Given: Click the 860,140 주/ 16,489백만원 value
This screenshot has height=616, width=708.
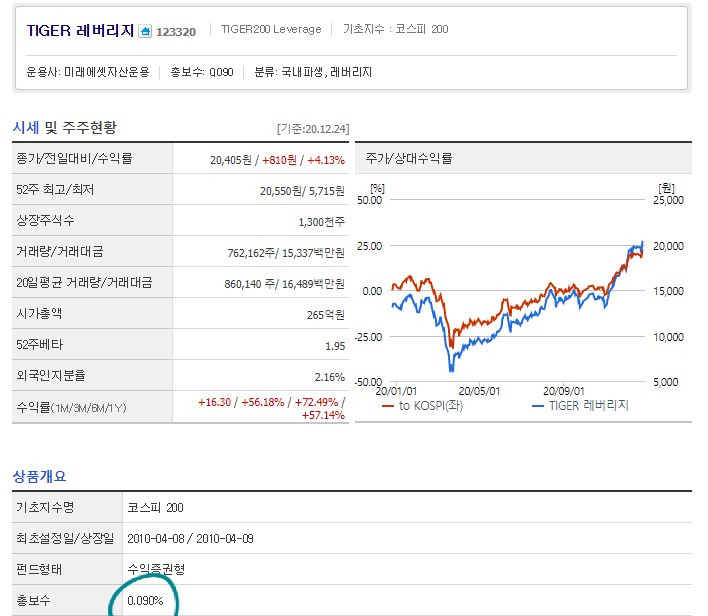Looking at the screenshot, I should click(x=284, y=284).
